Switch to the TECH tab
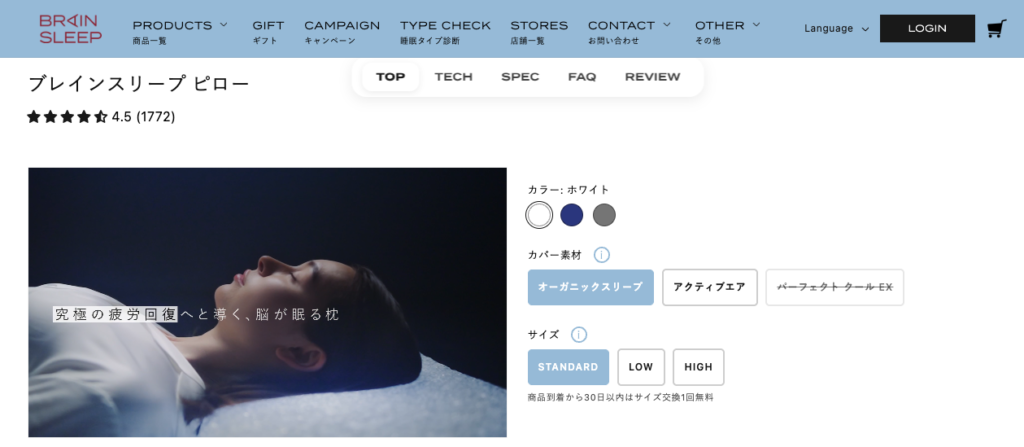 453,77
